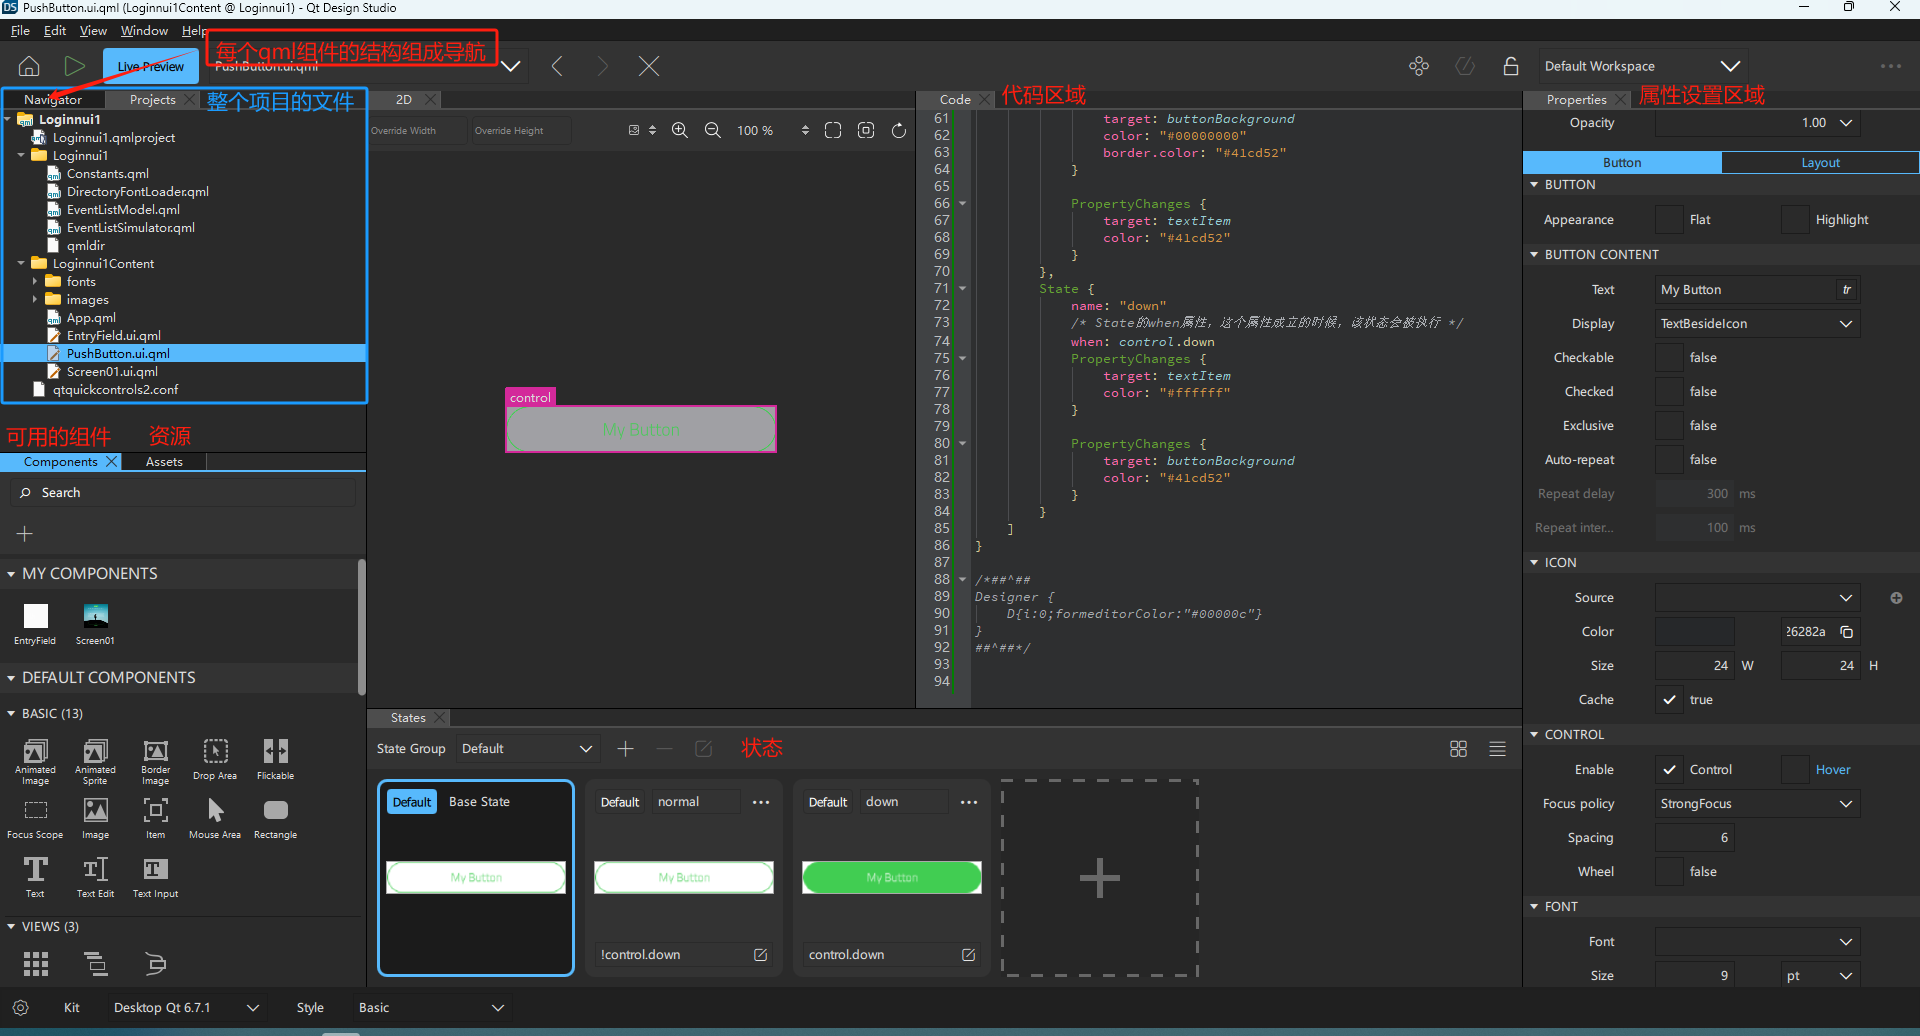Reset the 2D view with the refresh icon
The width and height of the screenshot is (1920, 1036).
tap(899, 131)
